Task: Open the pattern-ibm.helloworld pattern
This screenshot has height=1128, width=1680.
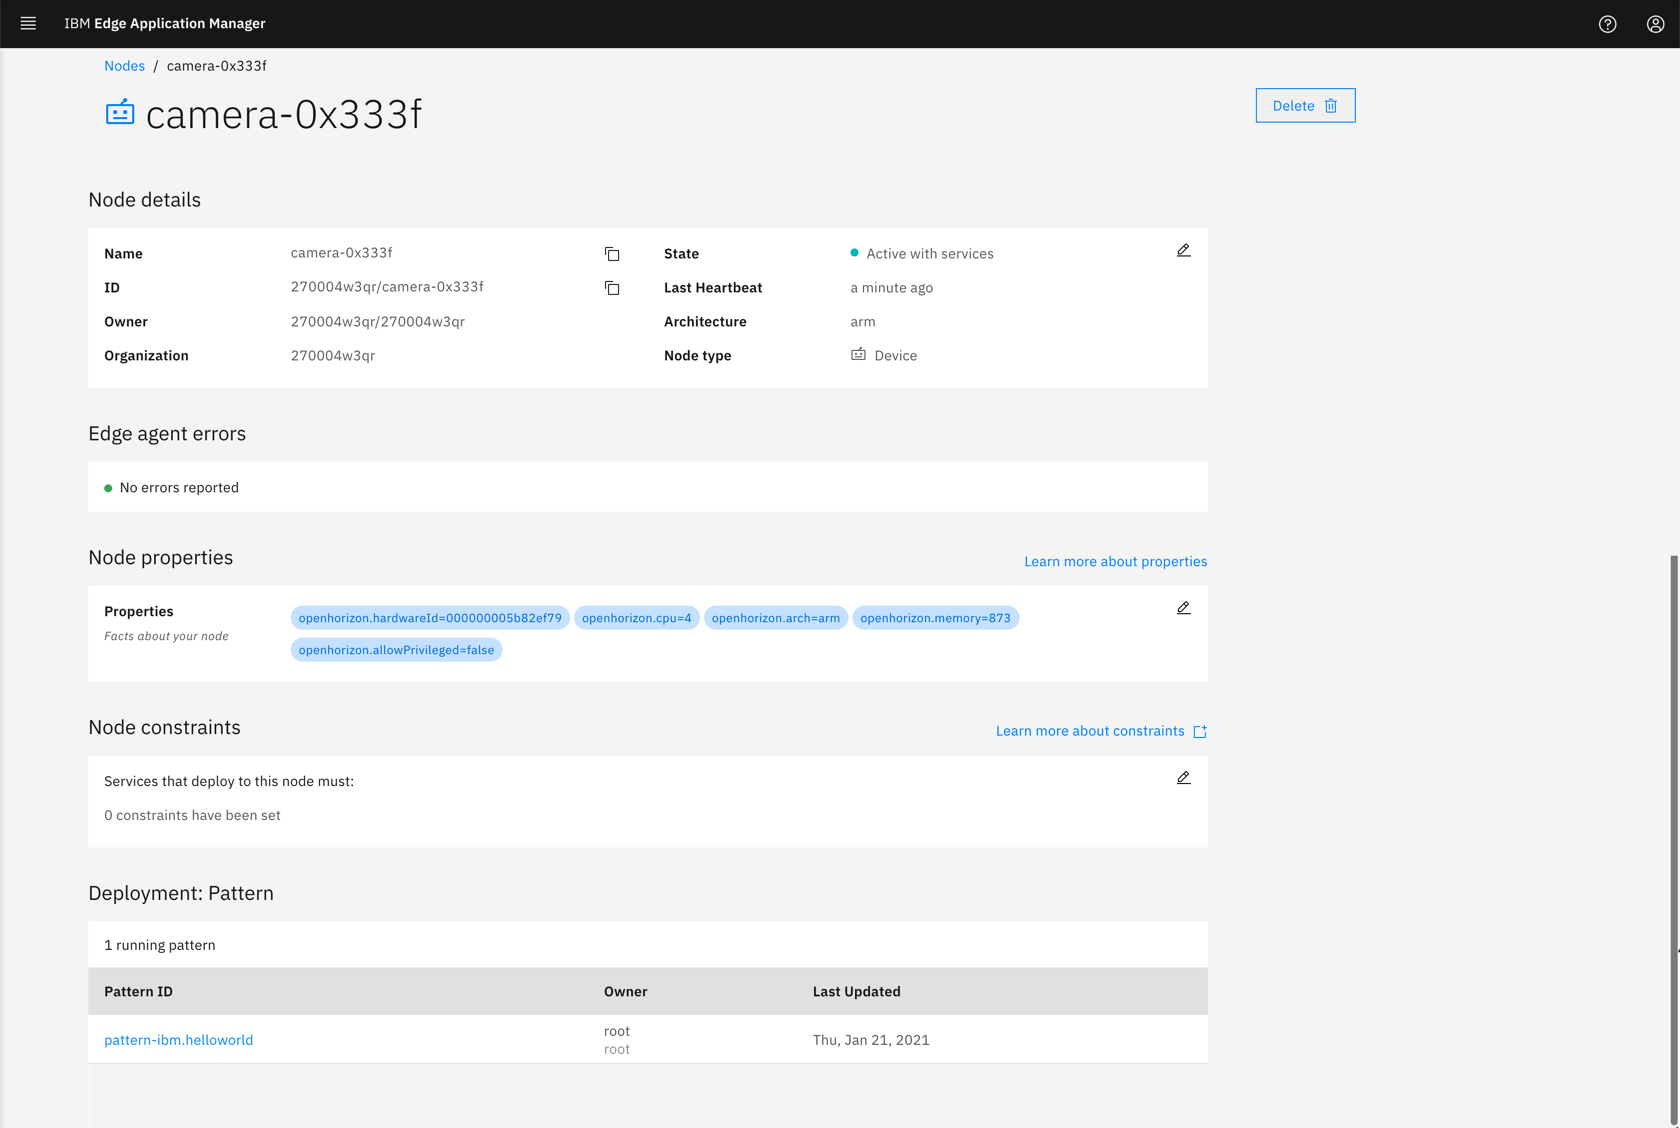Action: coord(179,1039)
